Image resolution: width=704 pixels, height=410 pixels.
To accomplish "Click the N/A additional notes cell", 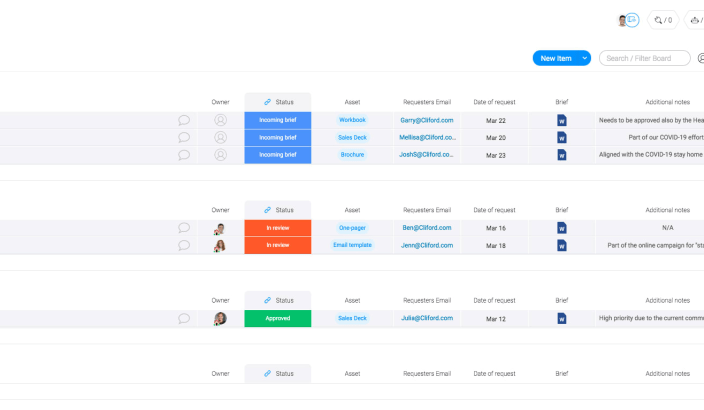I will point(650,228).
